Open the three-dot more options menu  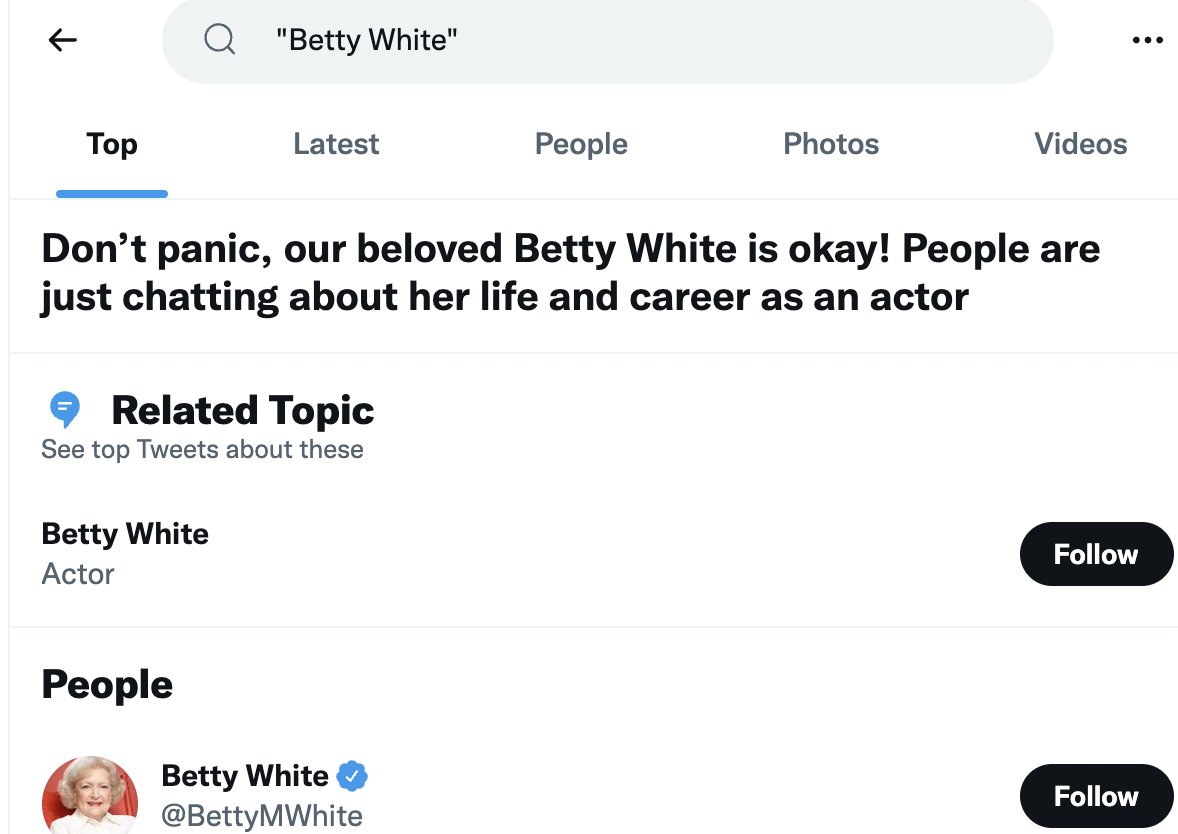(x=1147, y=40)
